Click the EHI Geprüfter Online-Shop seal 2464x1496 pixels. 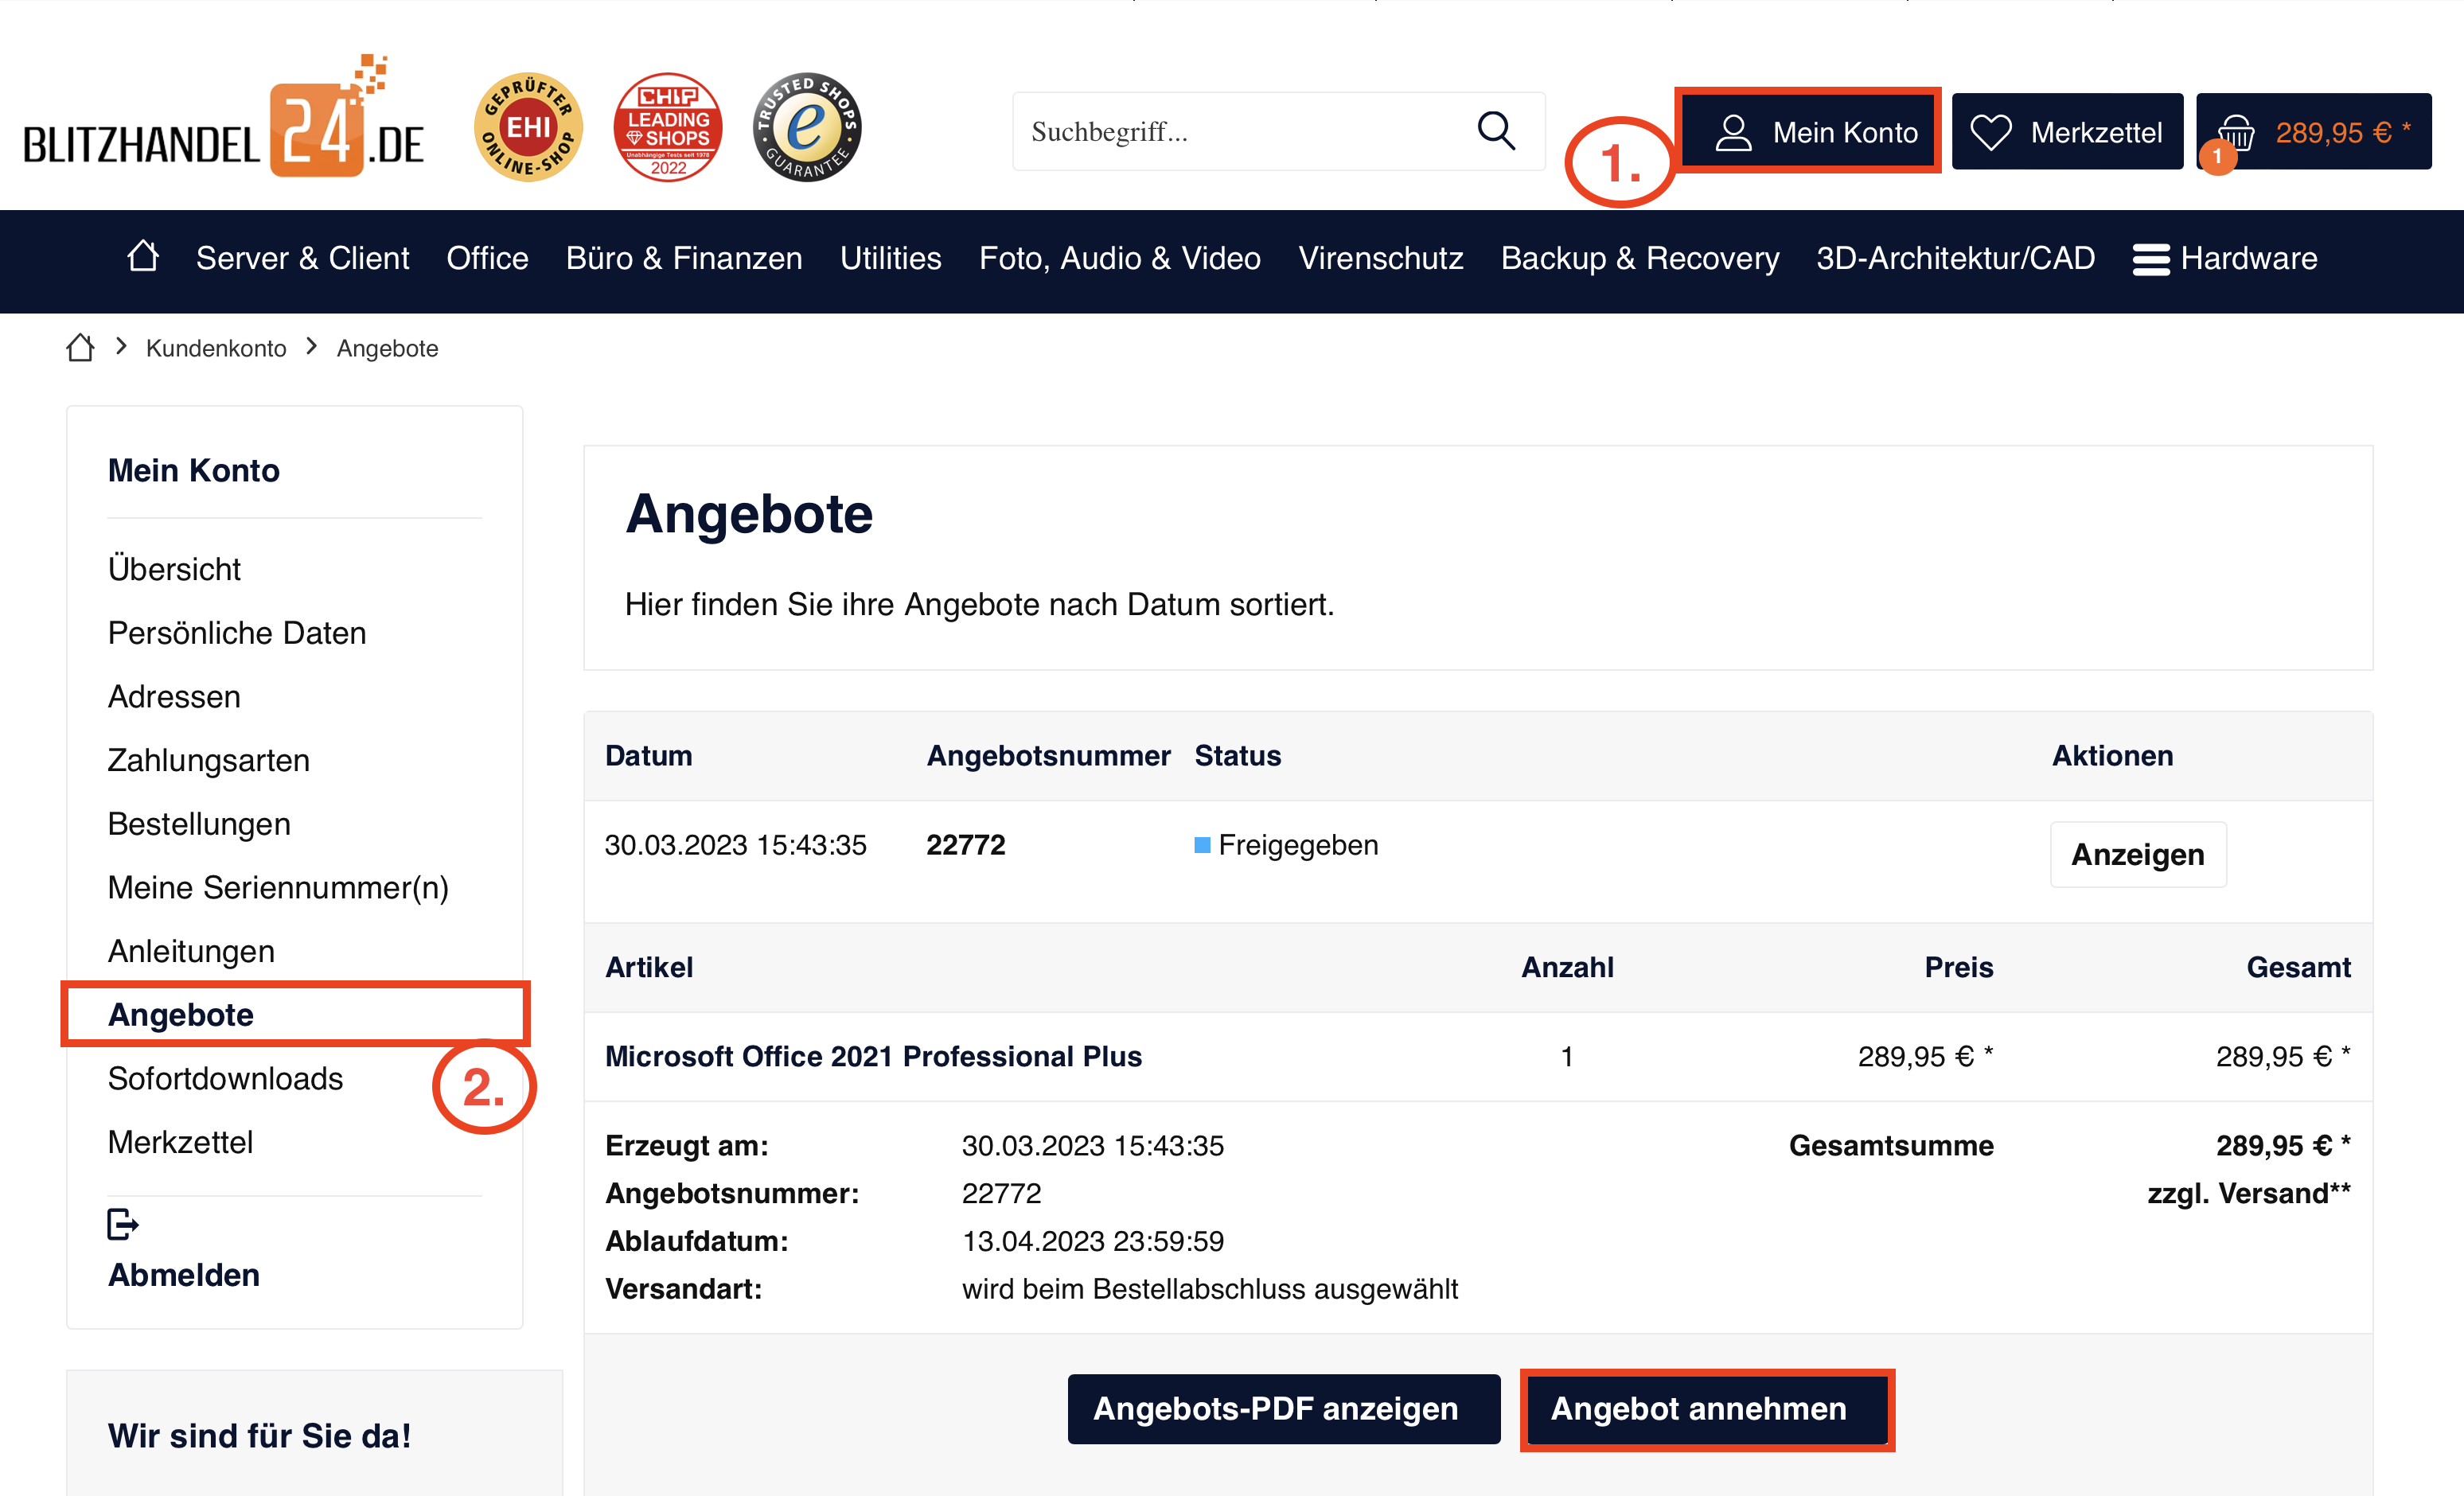pos(528,127)
